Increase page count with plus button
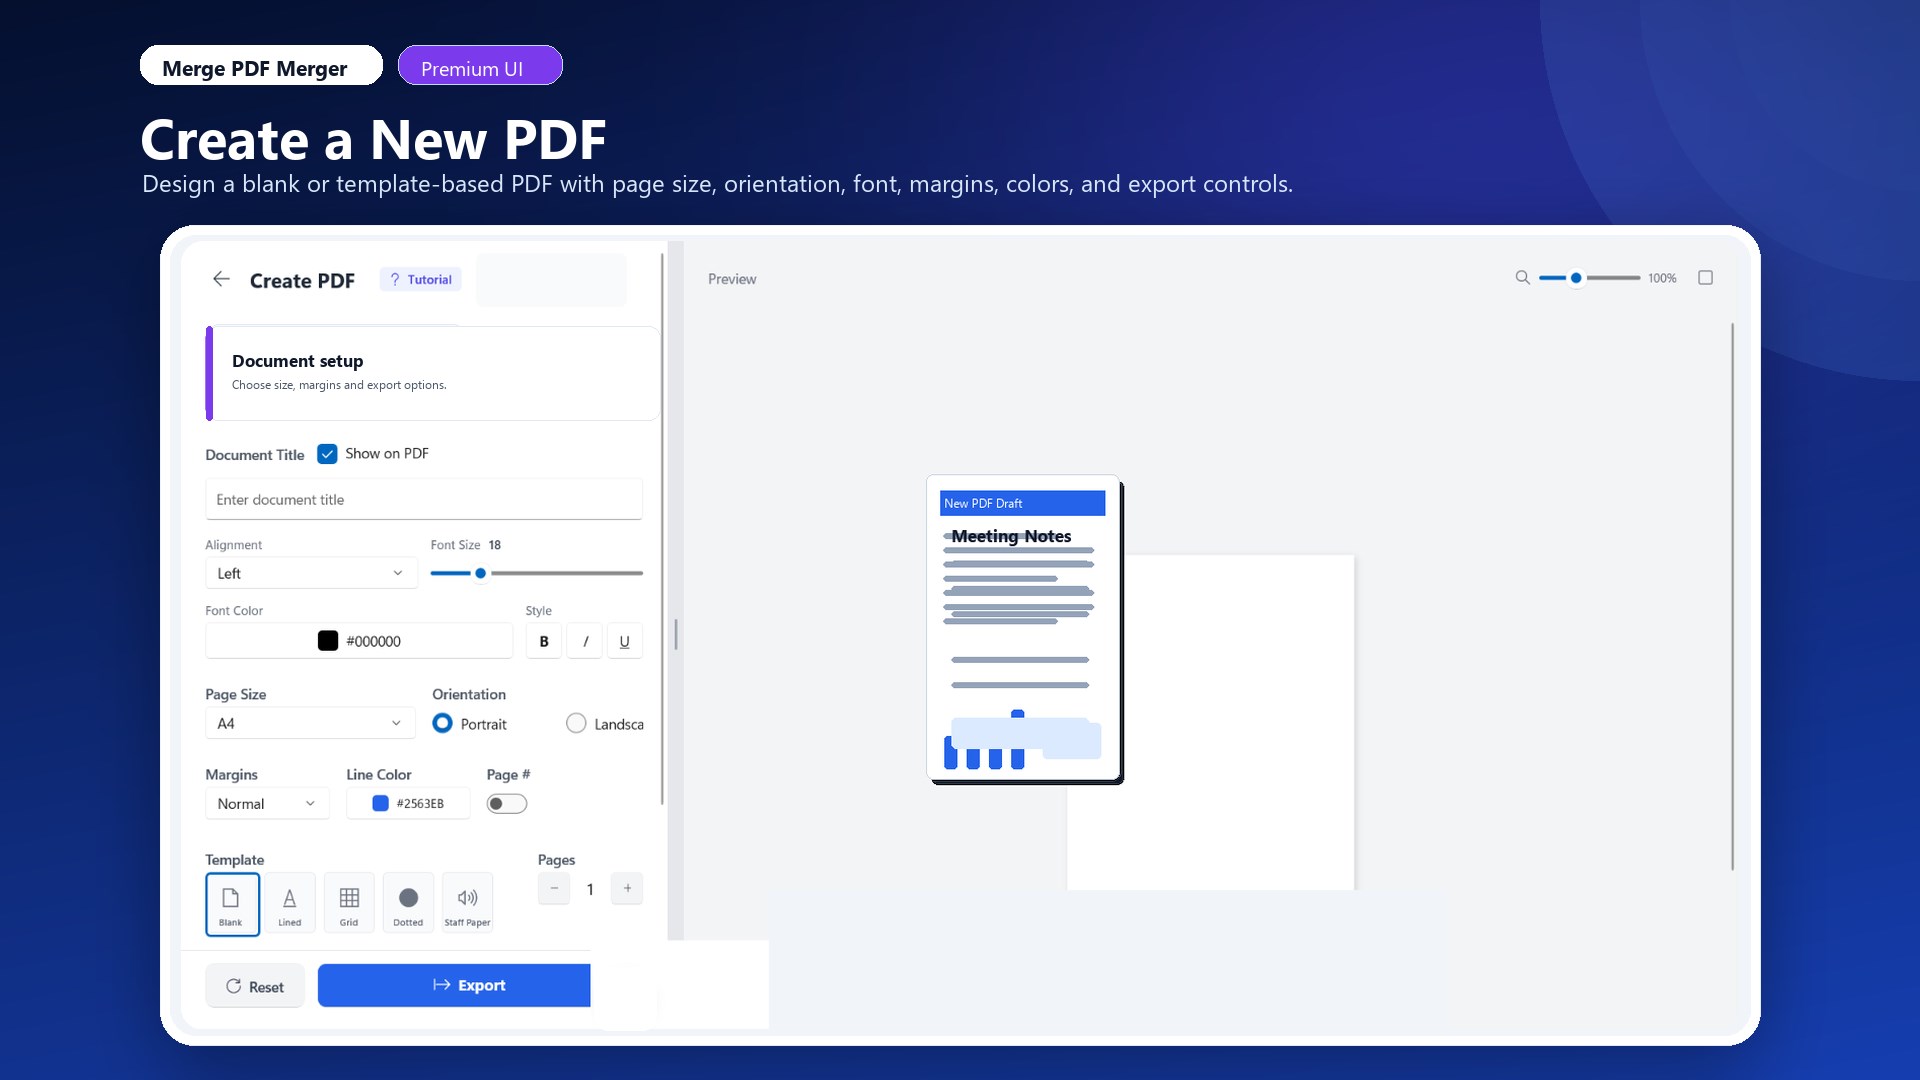 (627, 888)
